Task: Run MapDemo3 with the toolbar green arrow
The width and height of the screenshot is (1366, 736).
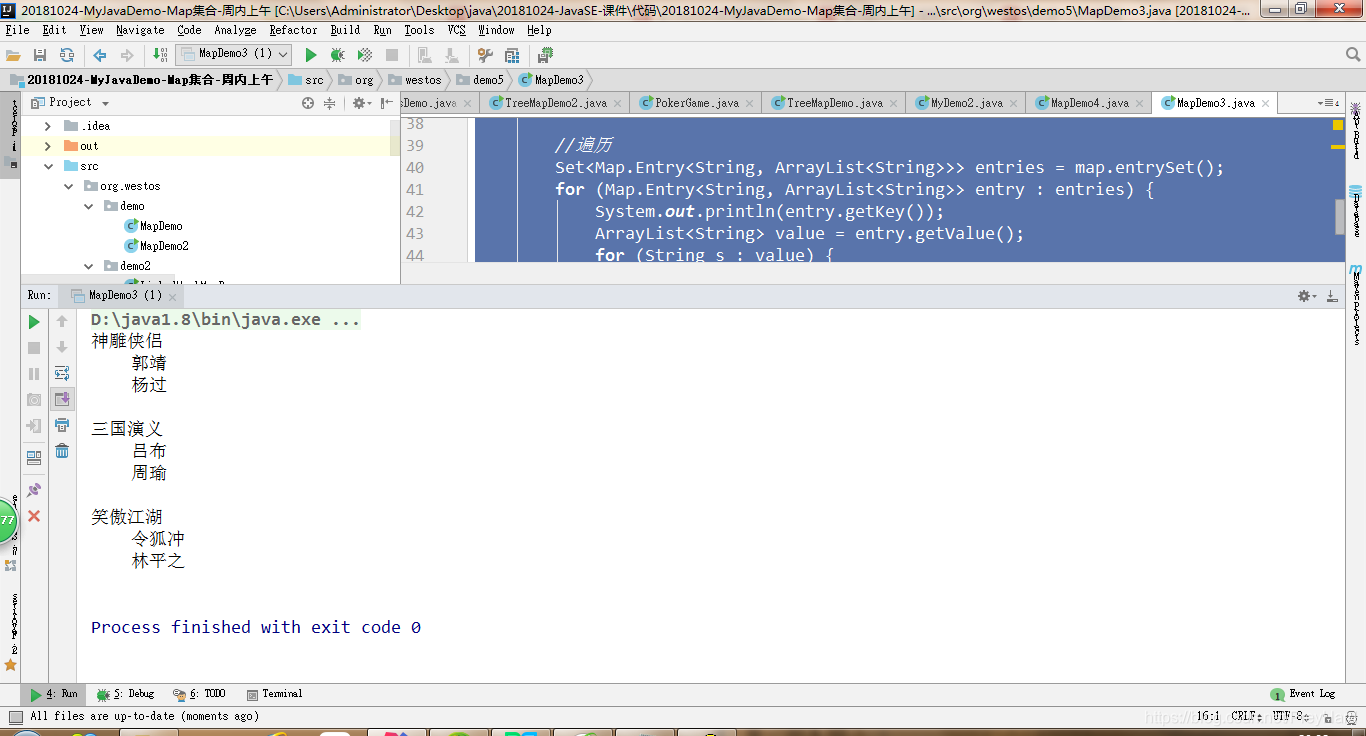Action: click(x=311, y=55)
